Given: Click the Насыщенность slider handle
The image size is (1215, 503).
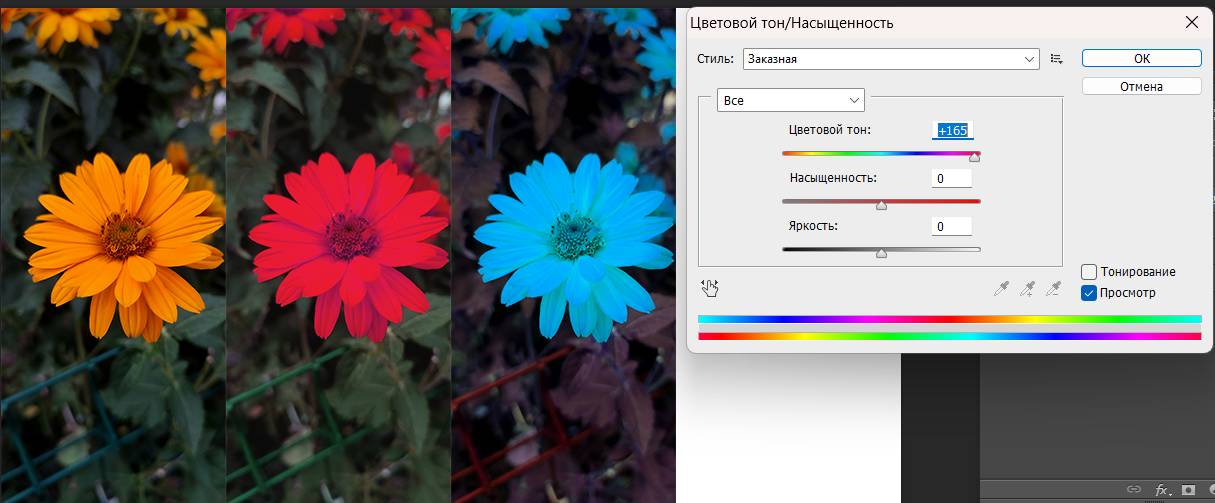Looking at the screenshot, I should (x=881, y=205).
